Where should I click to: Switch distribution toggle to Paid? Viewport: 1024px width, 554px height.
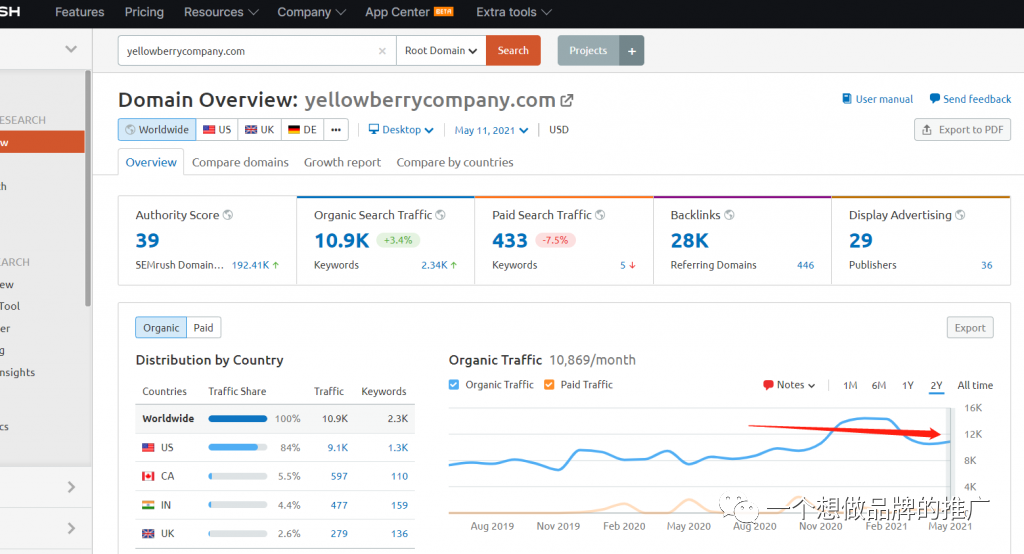point(203,327)
